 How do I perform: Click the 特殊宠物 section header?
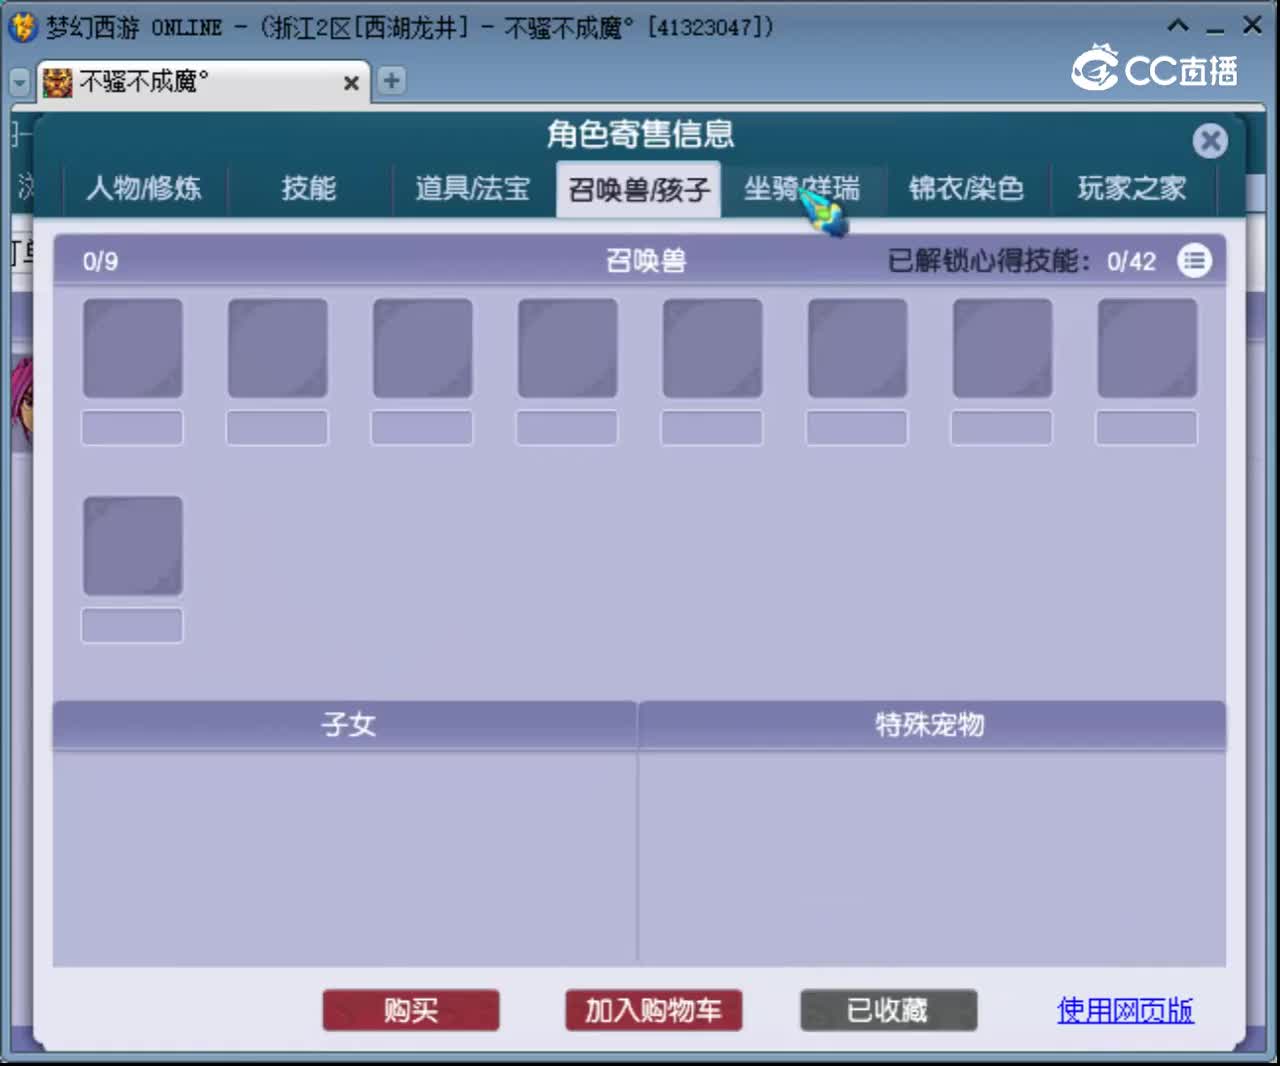931,724
